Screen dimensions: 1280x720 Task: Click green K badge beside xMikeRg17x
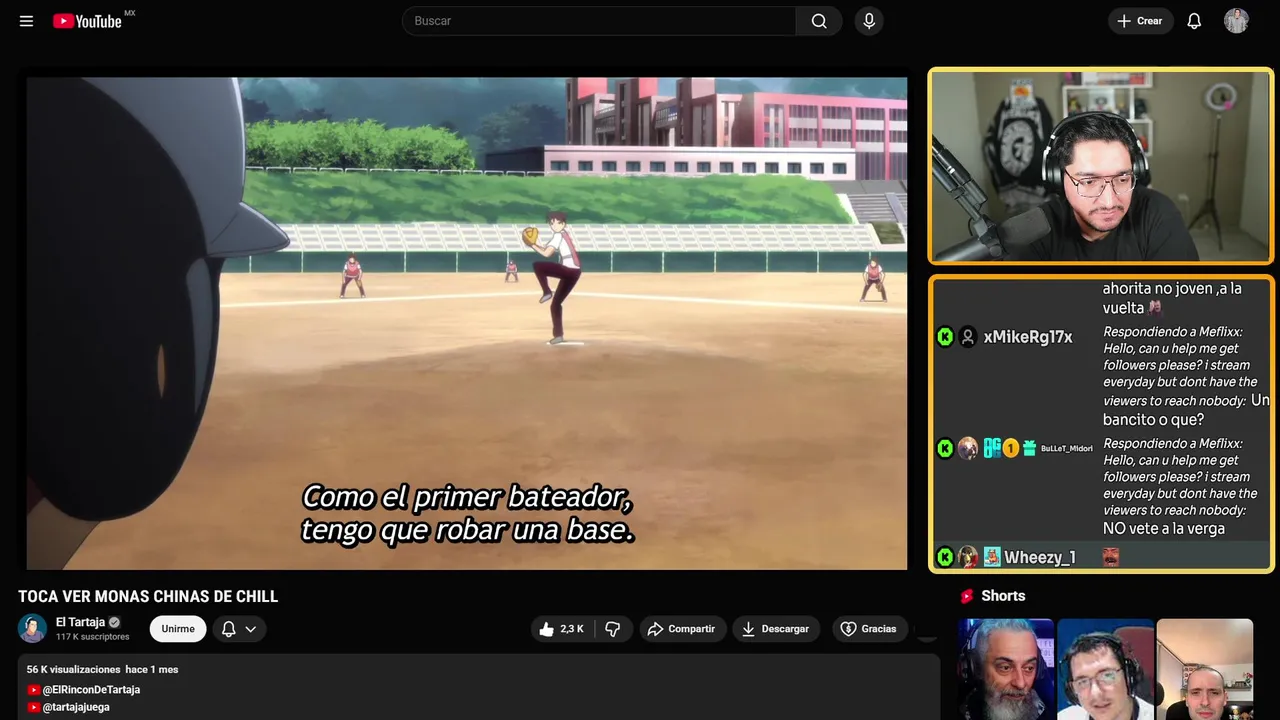point(945,337)
